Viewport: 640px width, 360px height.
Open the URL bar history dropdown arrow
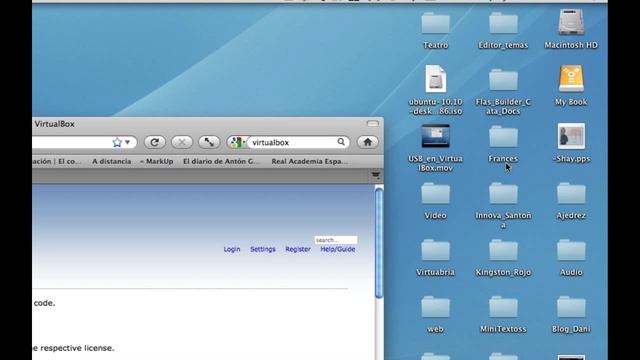(127, 142)
